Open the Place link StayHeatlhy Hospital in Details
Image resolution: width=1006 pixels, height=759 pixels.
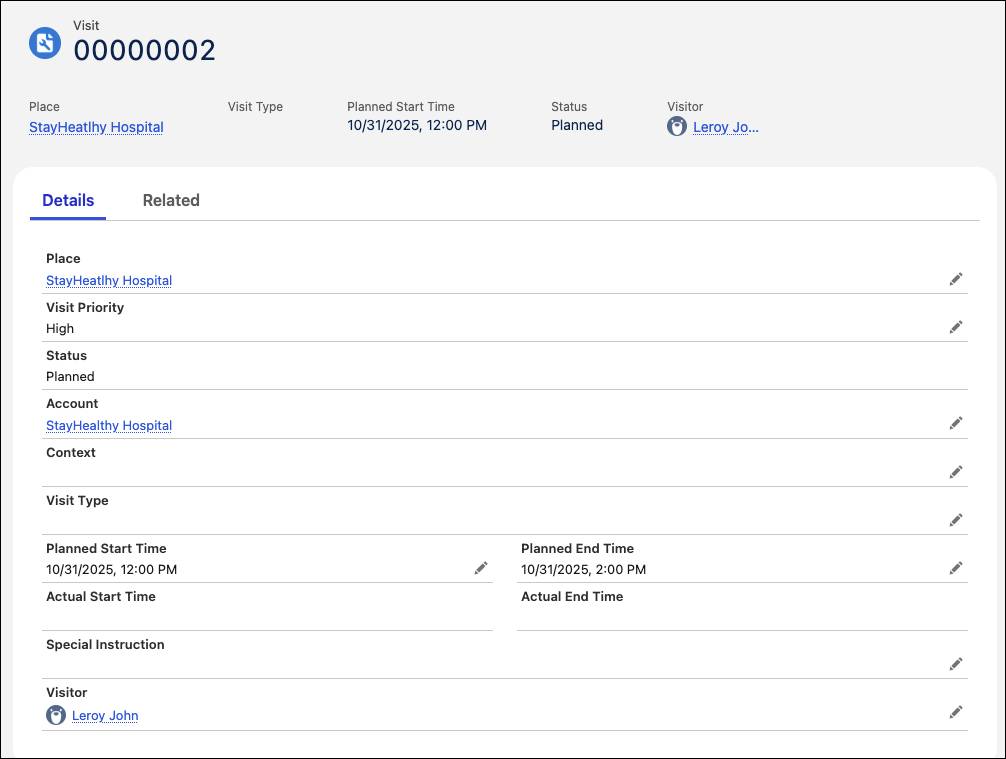click(108, 280)
